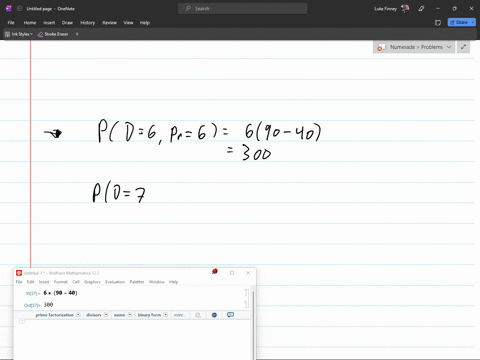Screen dimensions: 480x360
Task: Click the output value 300 in Mathematica
Action: [48, 305]
